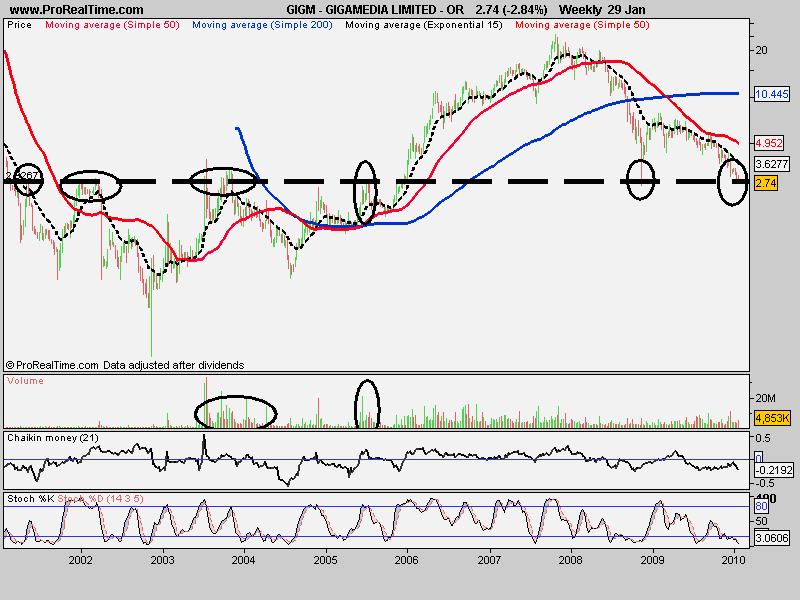Click the Volume panel label

click(25, 381)
